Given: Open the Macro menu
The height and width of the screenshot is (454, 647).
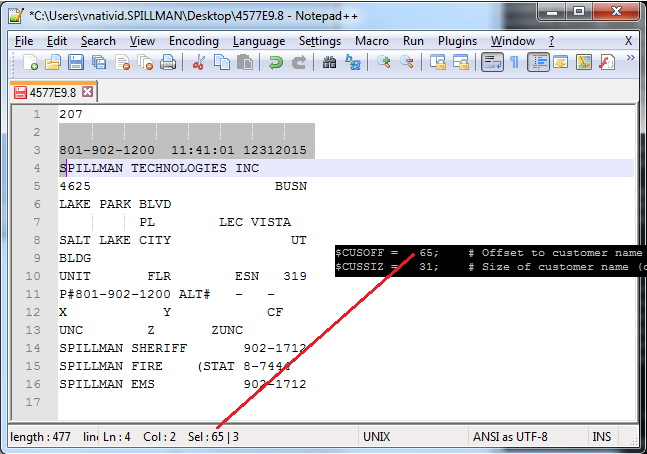Looking at the screenshot, I should [372, 41].
